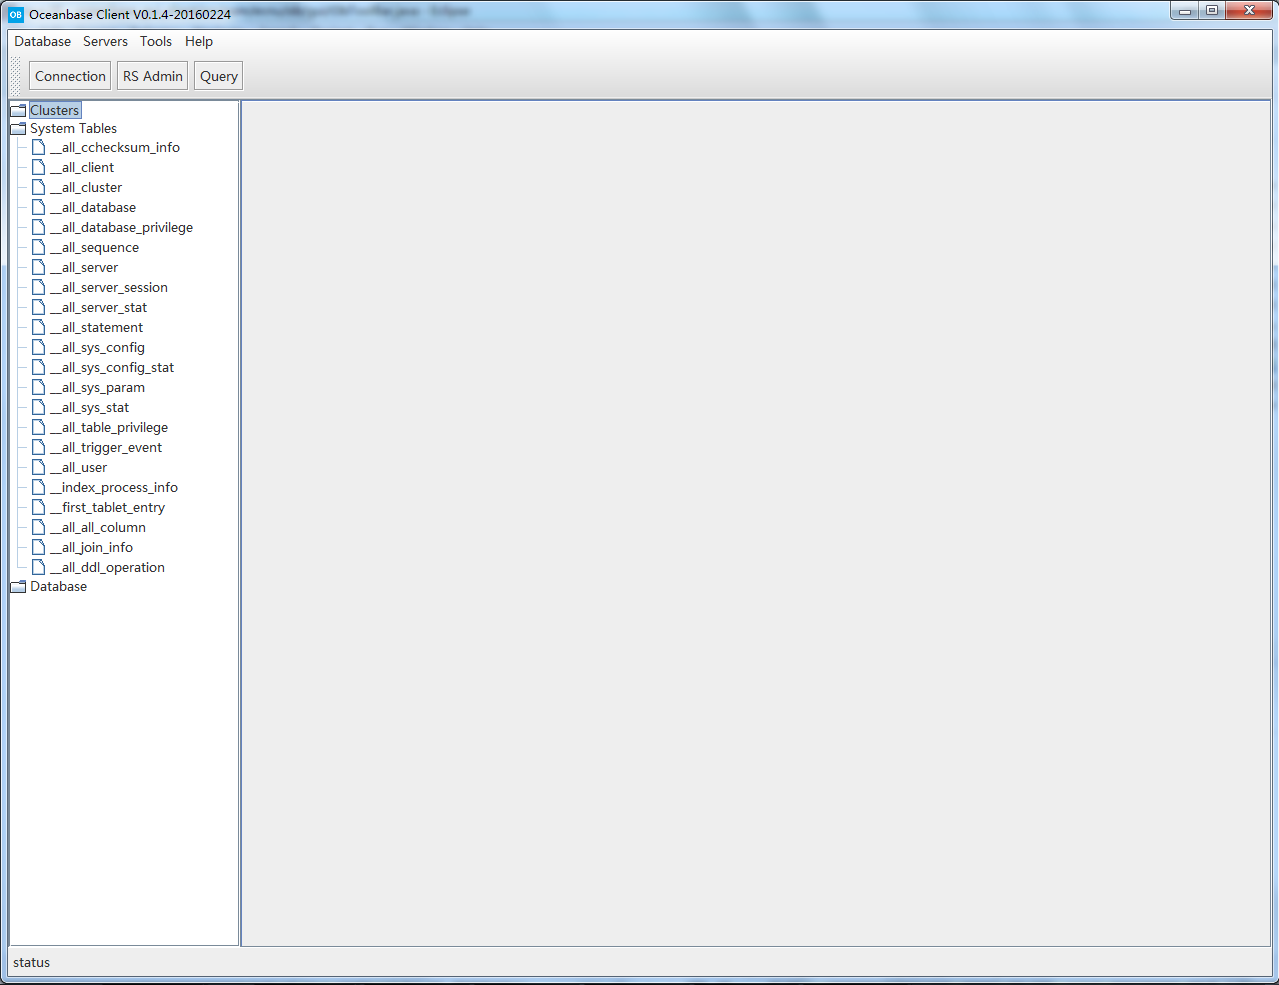Click file icon of __all_server_stat

click(x=38, y=307)
